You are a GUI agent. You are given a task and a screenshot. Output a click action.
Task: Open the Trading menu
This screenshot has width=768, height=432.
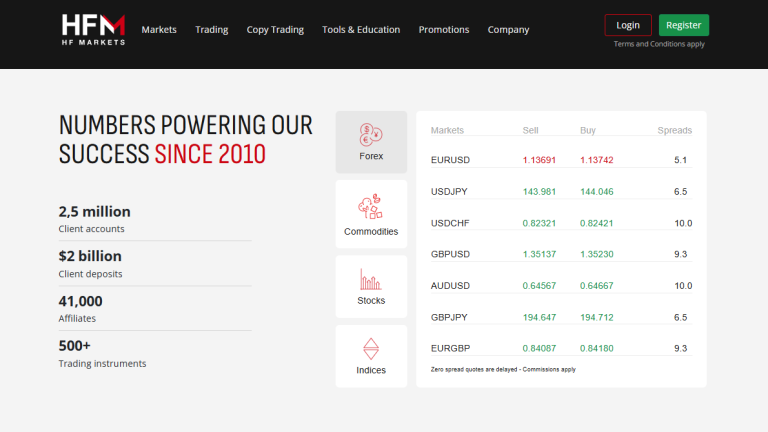tap(212, 30)
